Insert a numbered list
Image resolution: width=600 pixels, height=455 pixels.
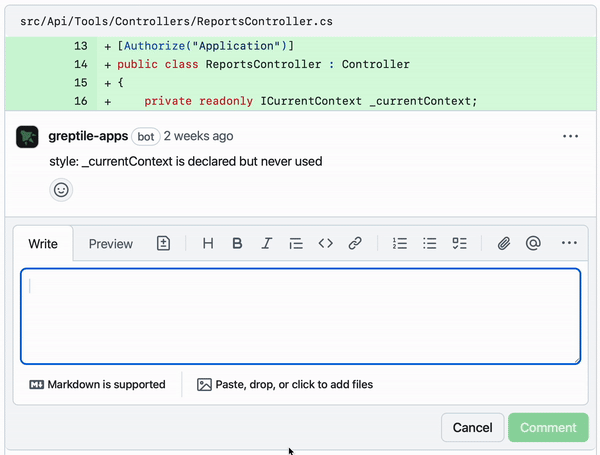coord(400,243)
